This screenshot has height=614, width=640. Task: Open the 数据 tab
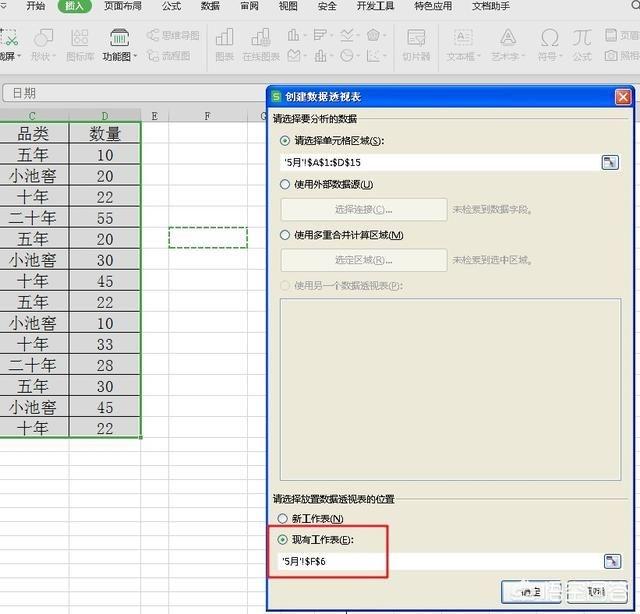pyautogui.click(x=210, y=6)
